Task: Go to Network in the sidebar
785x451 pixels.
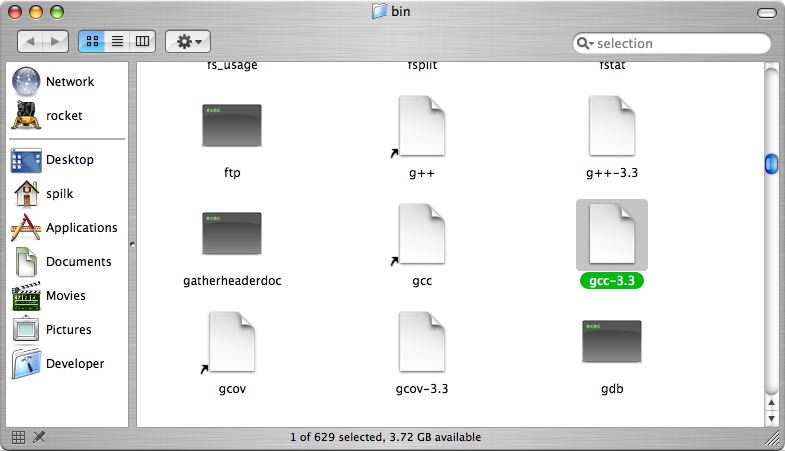Action: (x=69, y=82)
